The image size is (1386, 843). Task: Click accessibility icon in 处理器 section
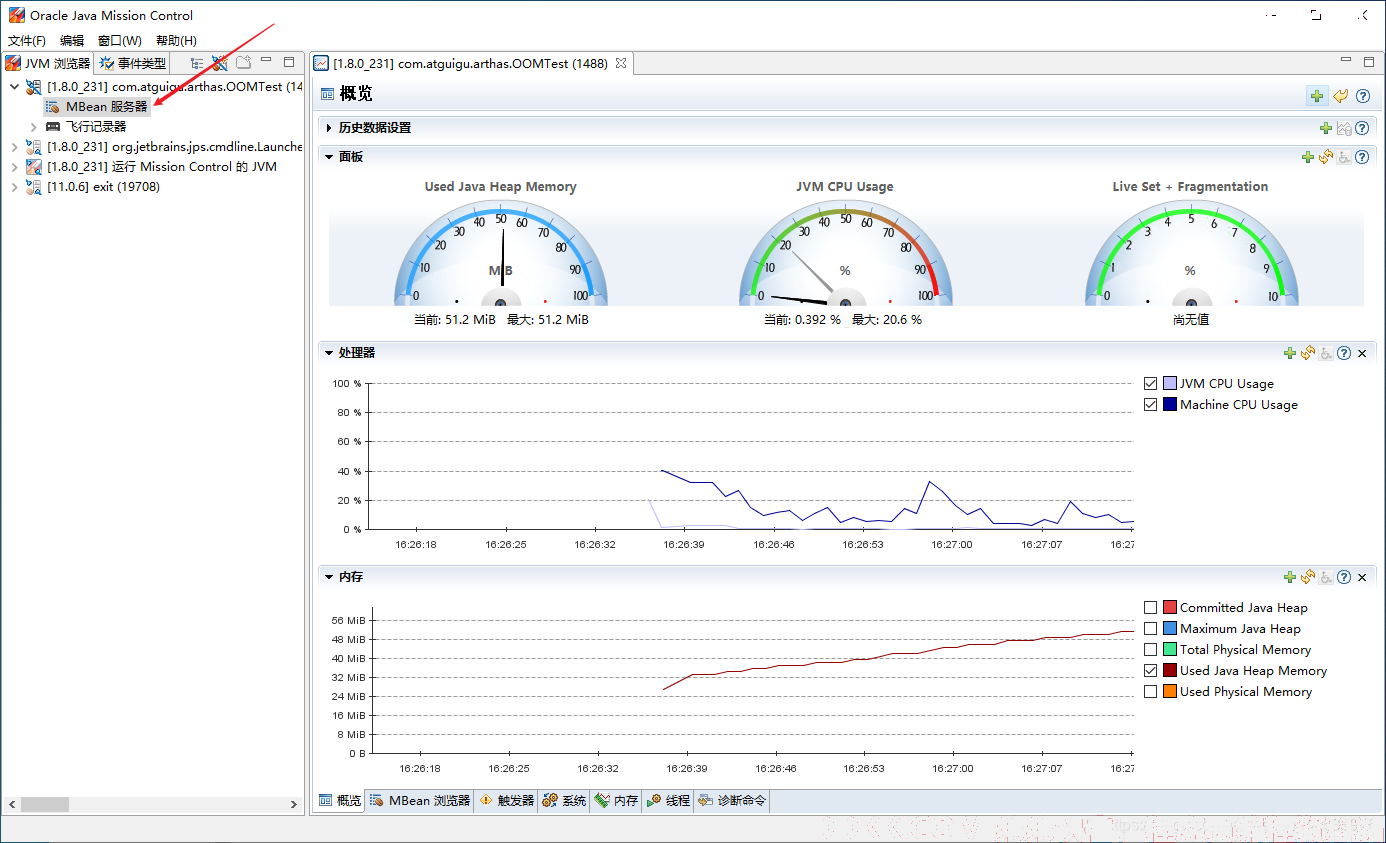pyautogui.click(x=1326, y=353)
